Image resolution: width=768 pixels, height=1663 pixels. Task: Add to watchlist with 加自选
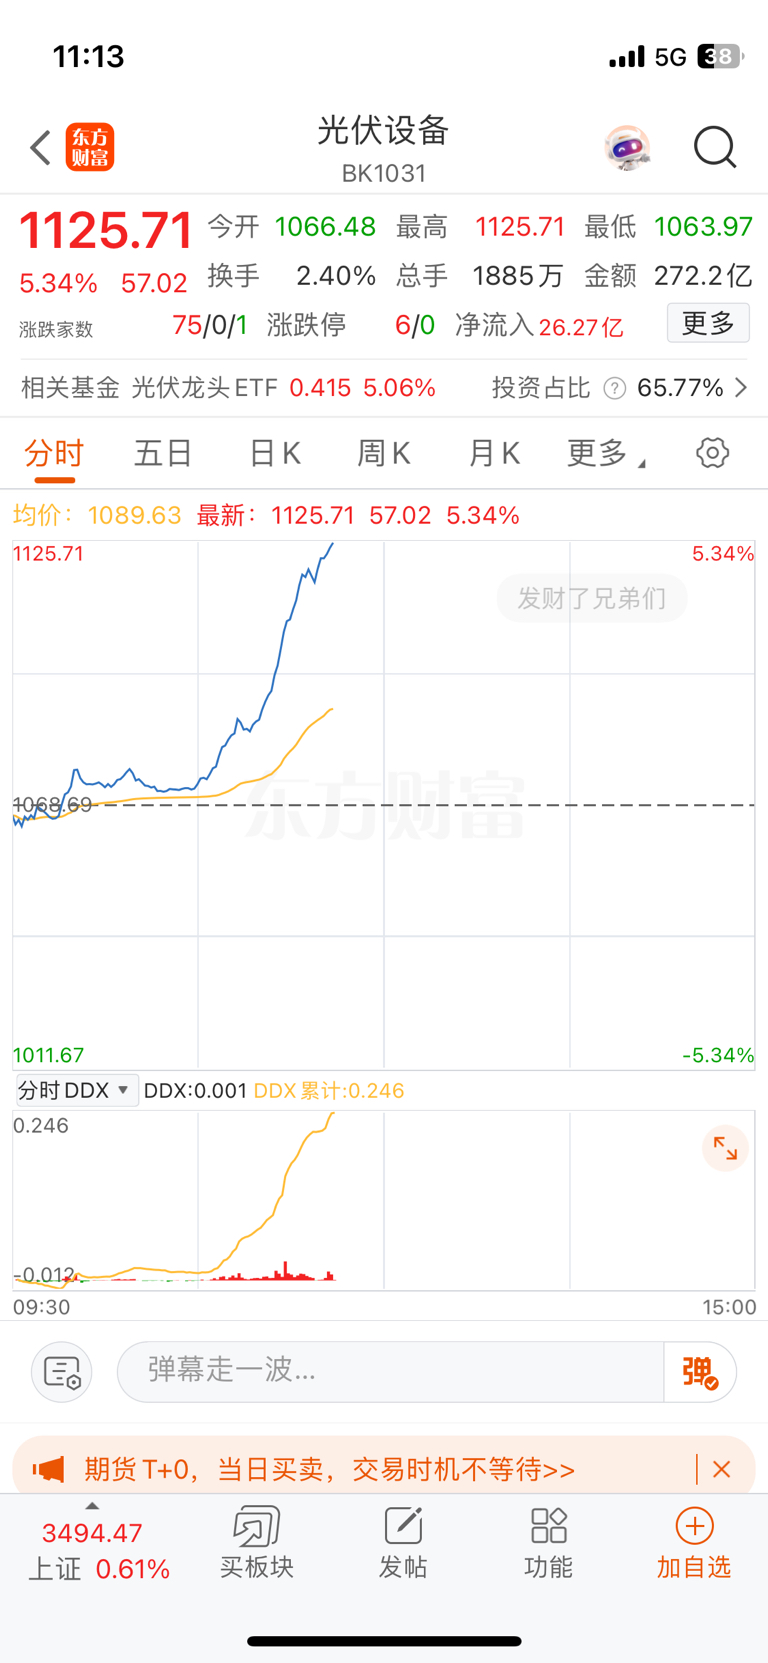(694, 1543)
